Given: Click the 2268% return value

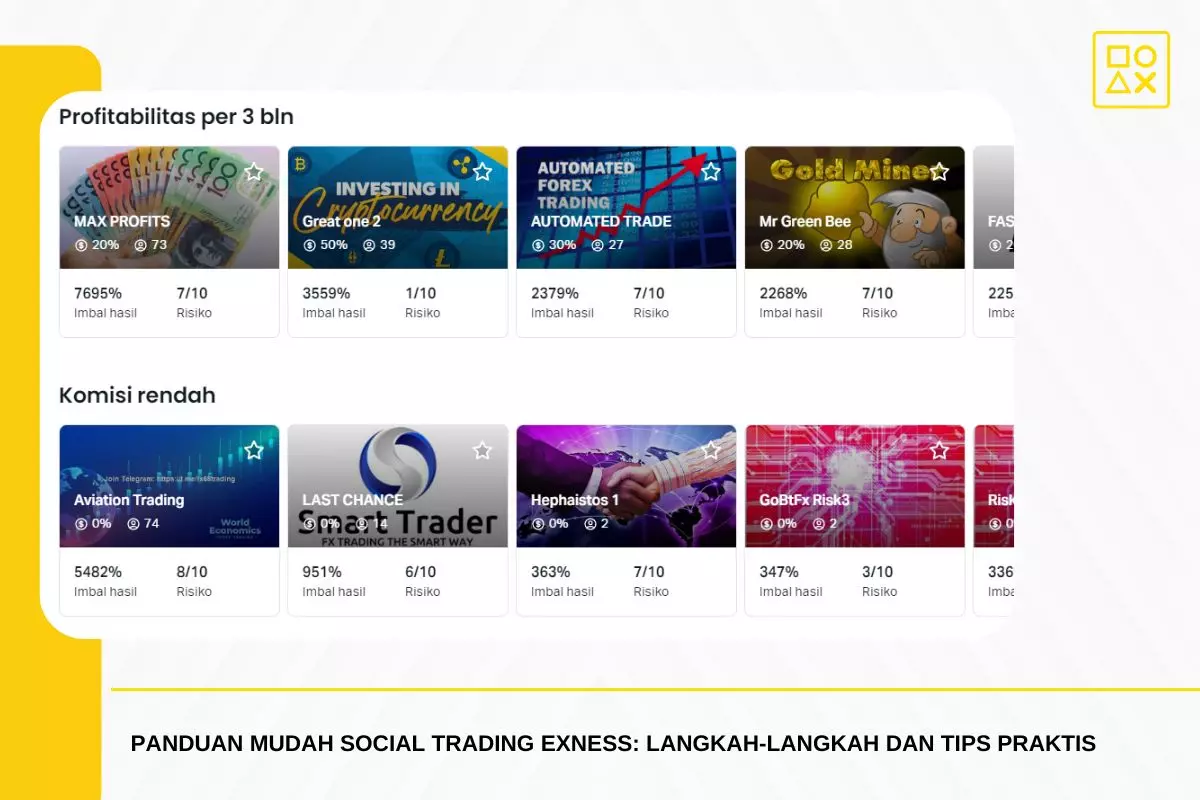Looking at the screenshot, I should pyautogui.click(x=784, y=293).
